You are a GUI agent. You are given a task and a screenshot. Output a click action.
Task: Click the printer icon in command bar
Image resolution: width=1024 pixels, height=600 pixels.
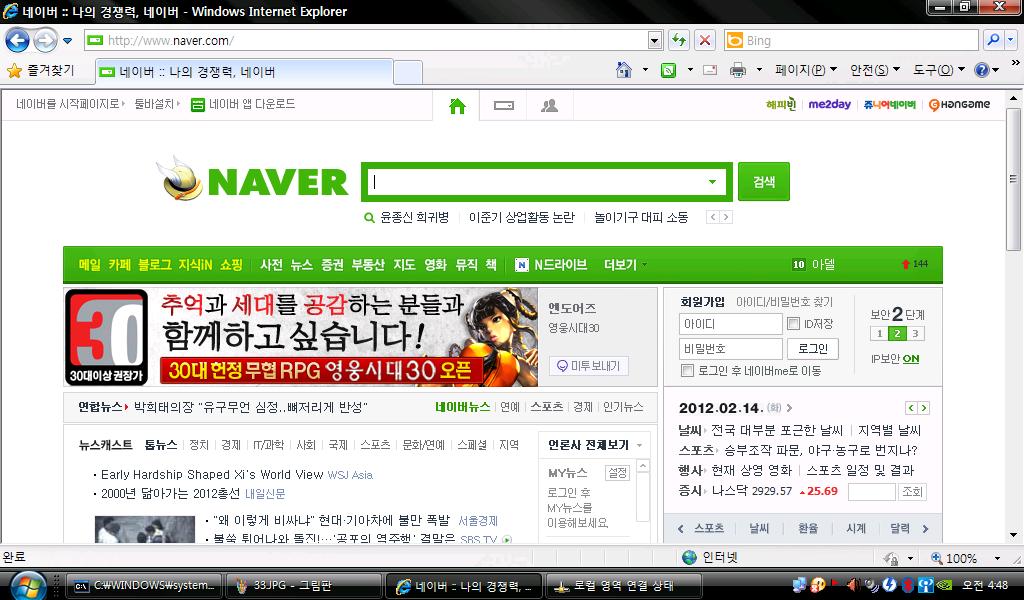coord(738,70)
